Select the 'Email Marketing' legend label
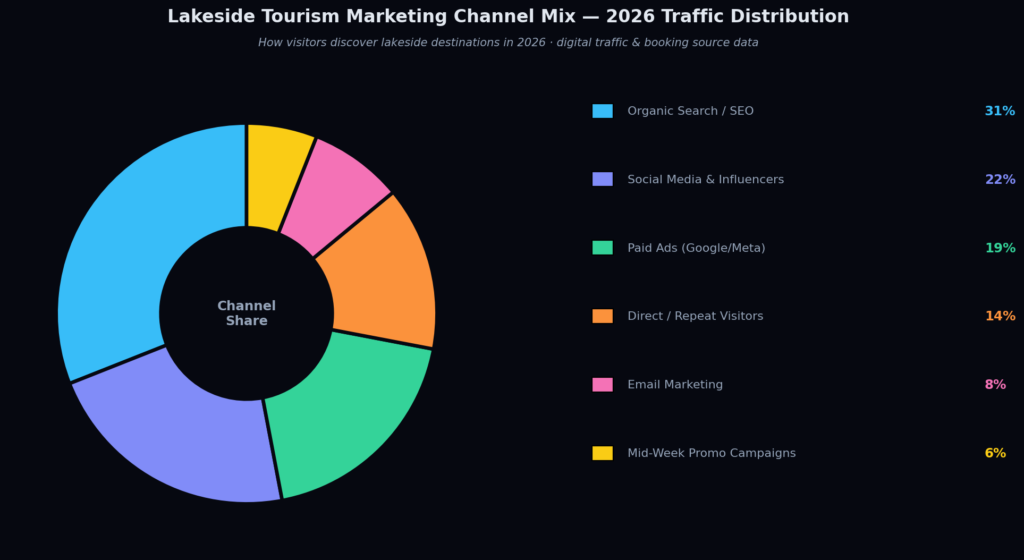Viewport: 1024px width, 560px height. coord(675,384)
